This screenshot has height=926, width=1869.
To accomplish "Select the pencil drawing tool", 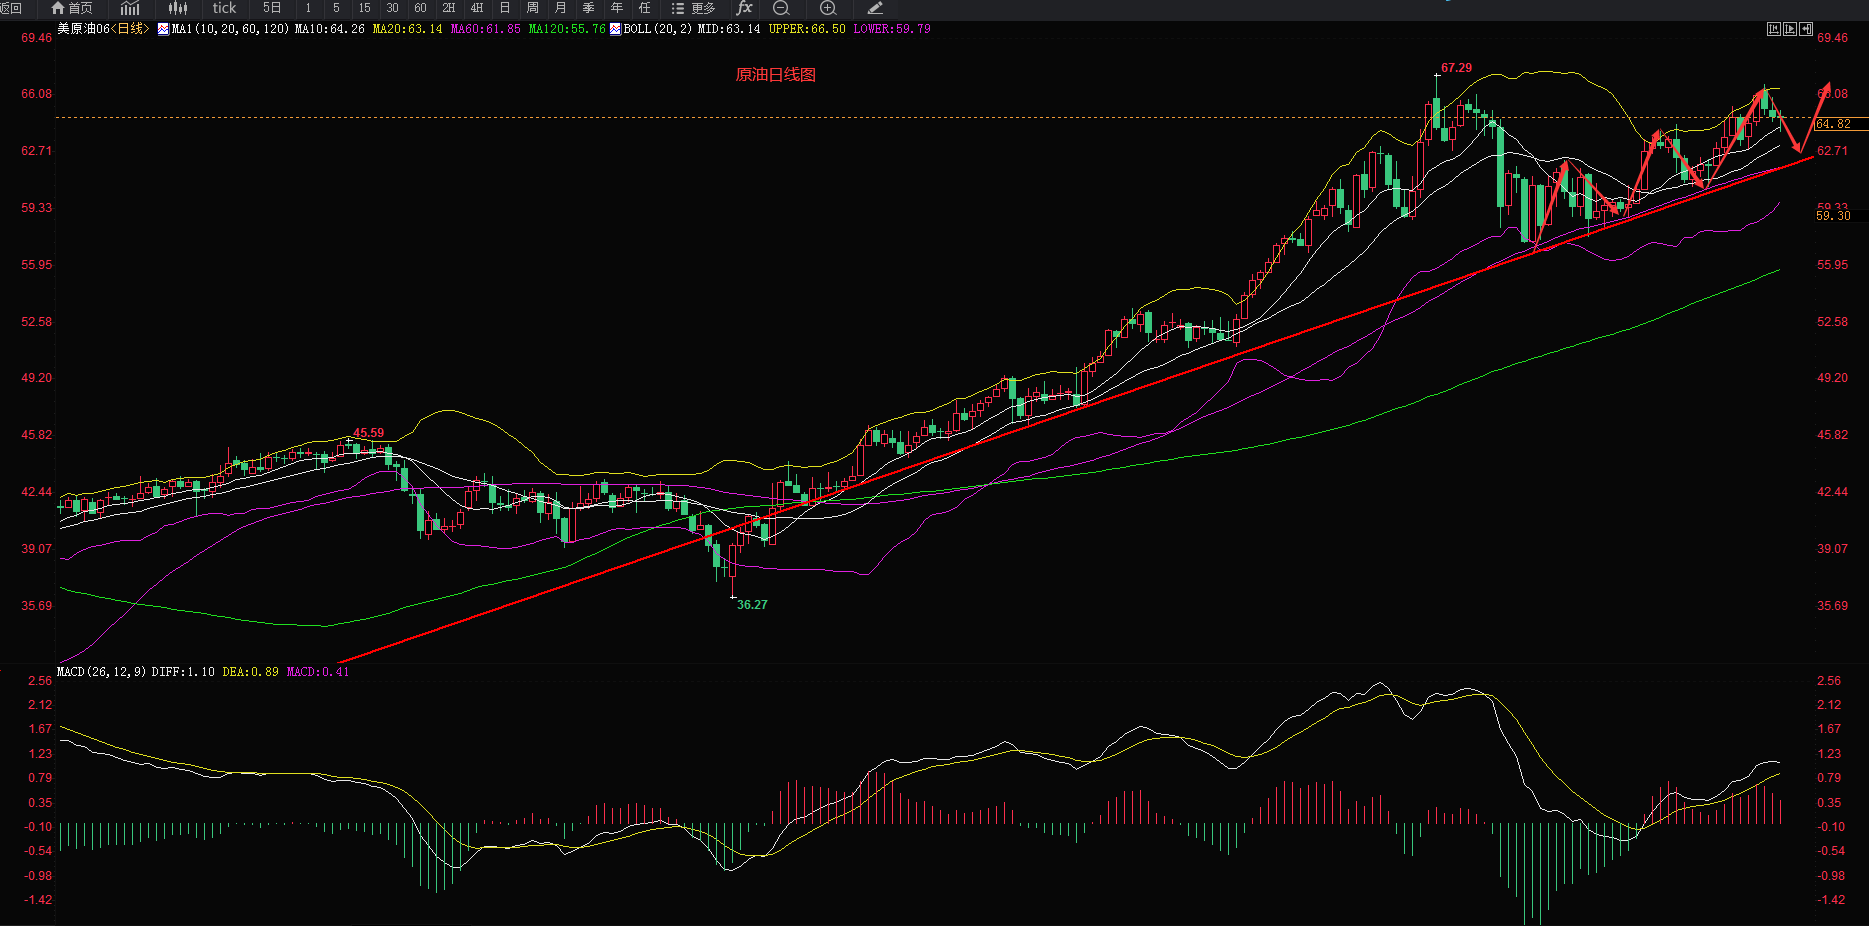I will click(x=875, y=8).
